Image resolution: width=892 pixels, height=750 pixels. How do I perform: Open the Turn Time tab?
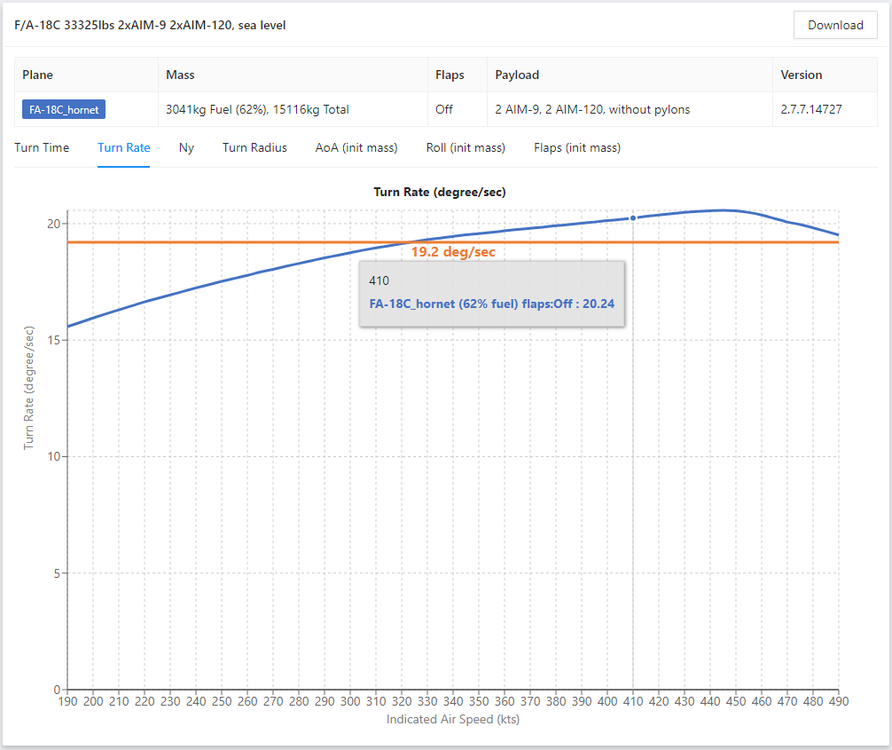pos(42,148)
